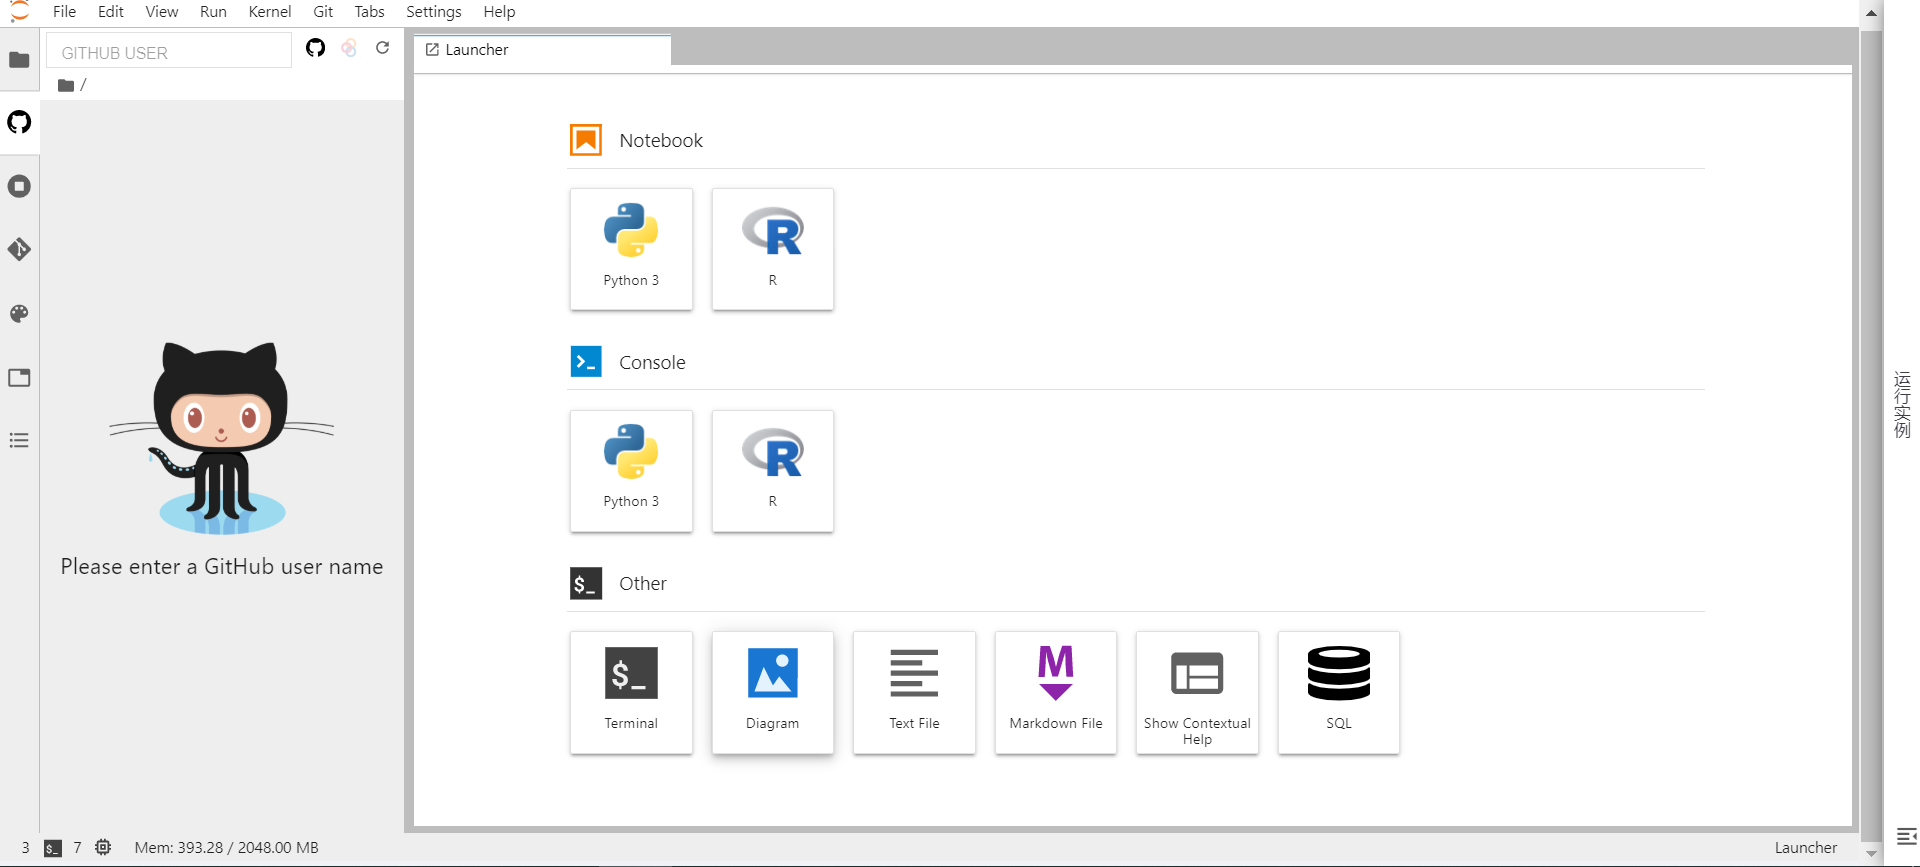Create a new Markdown File
1920x867 pixels.
[x=1055, y=692]
